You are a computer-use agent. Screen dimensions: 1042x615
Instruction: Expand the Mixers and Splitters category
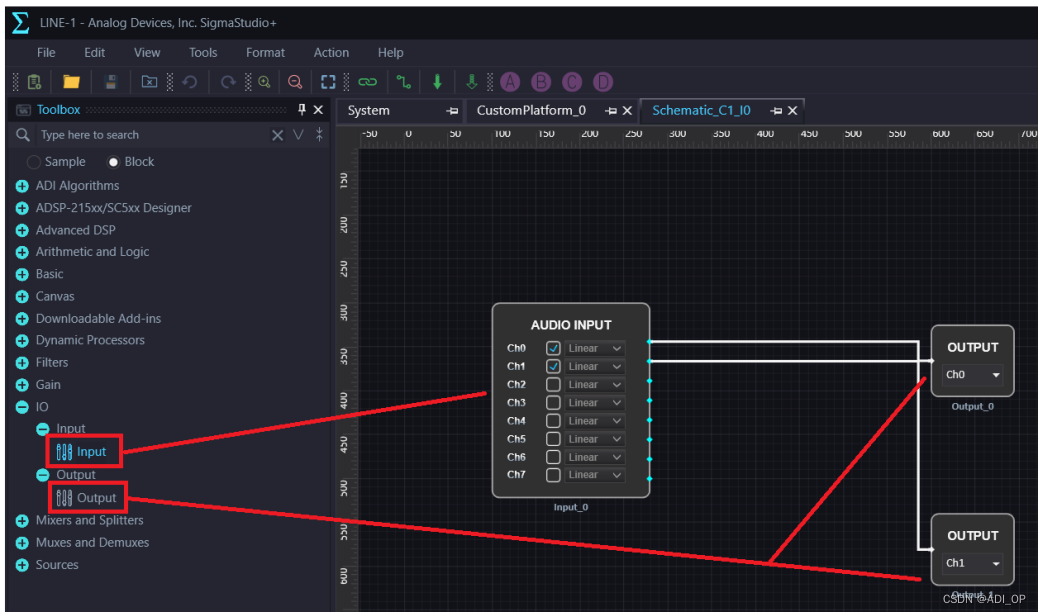pos(22,521)
